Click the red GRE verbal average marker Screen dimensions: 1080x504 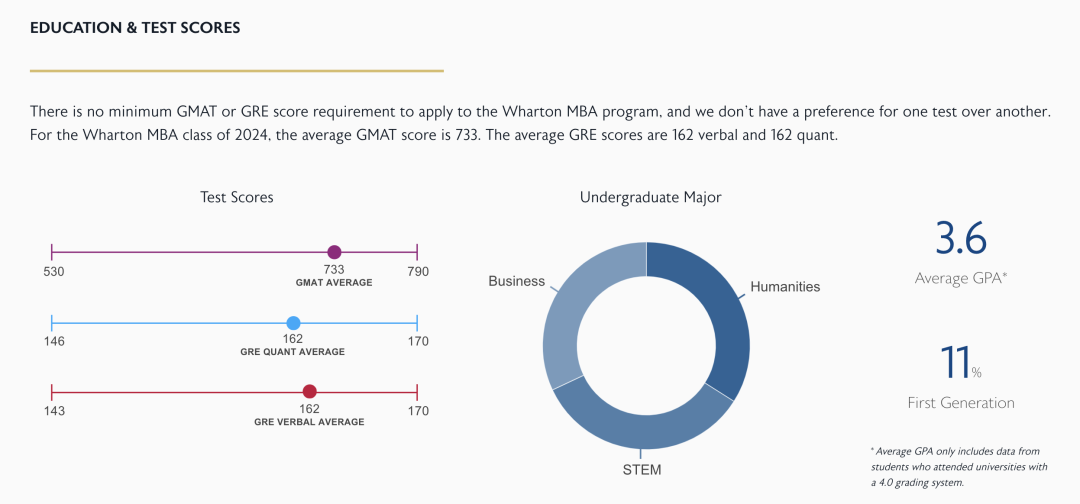(310, 392)
